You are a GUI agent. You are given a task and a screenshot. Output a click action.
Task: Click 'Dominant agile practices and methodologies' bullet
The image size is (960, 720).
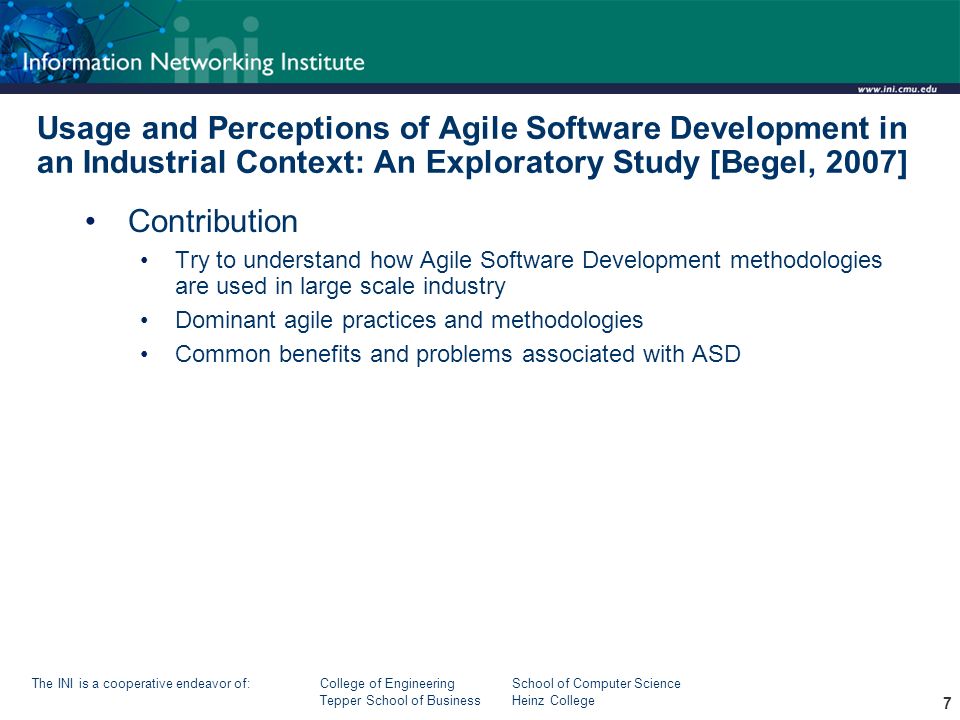pyautogui.click(x=409, y=320)
